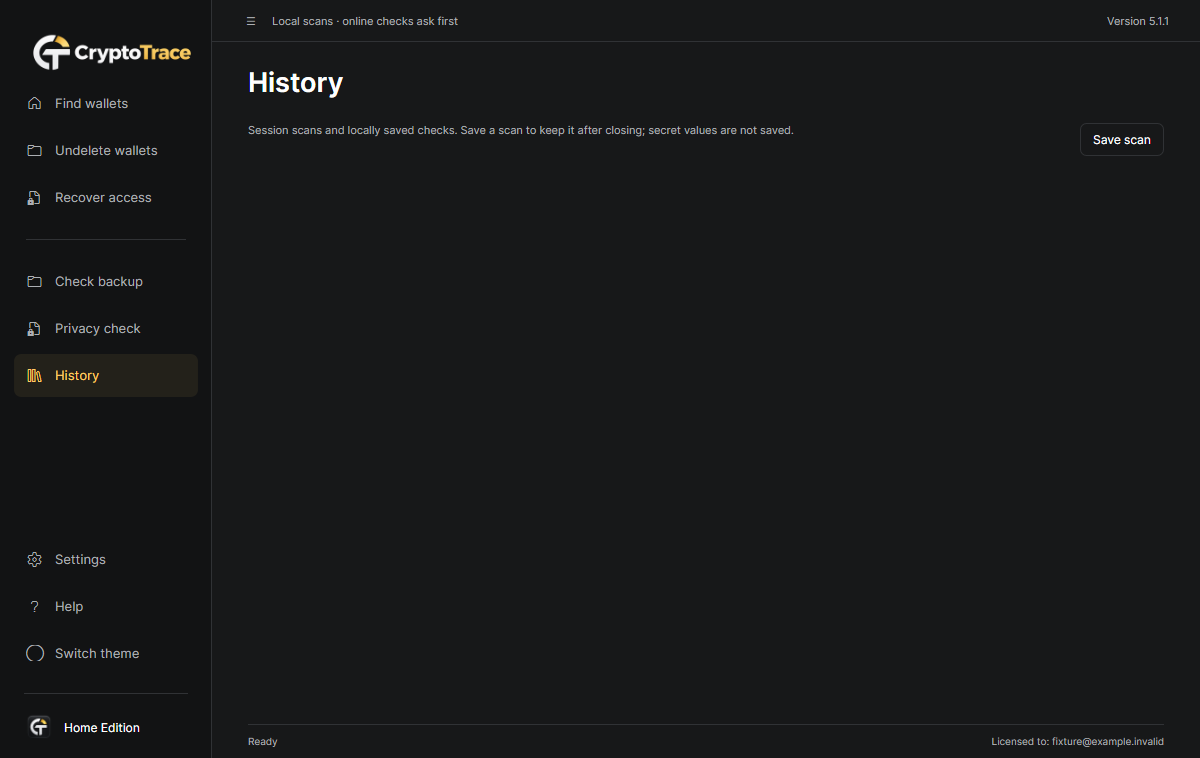Click the Undelete wallets folder icon

tap(34, 150)
